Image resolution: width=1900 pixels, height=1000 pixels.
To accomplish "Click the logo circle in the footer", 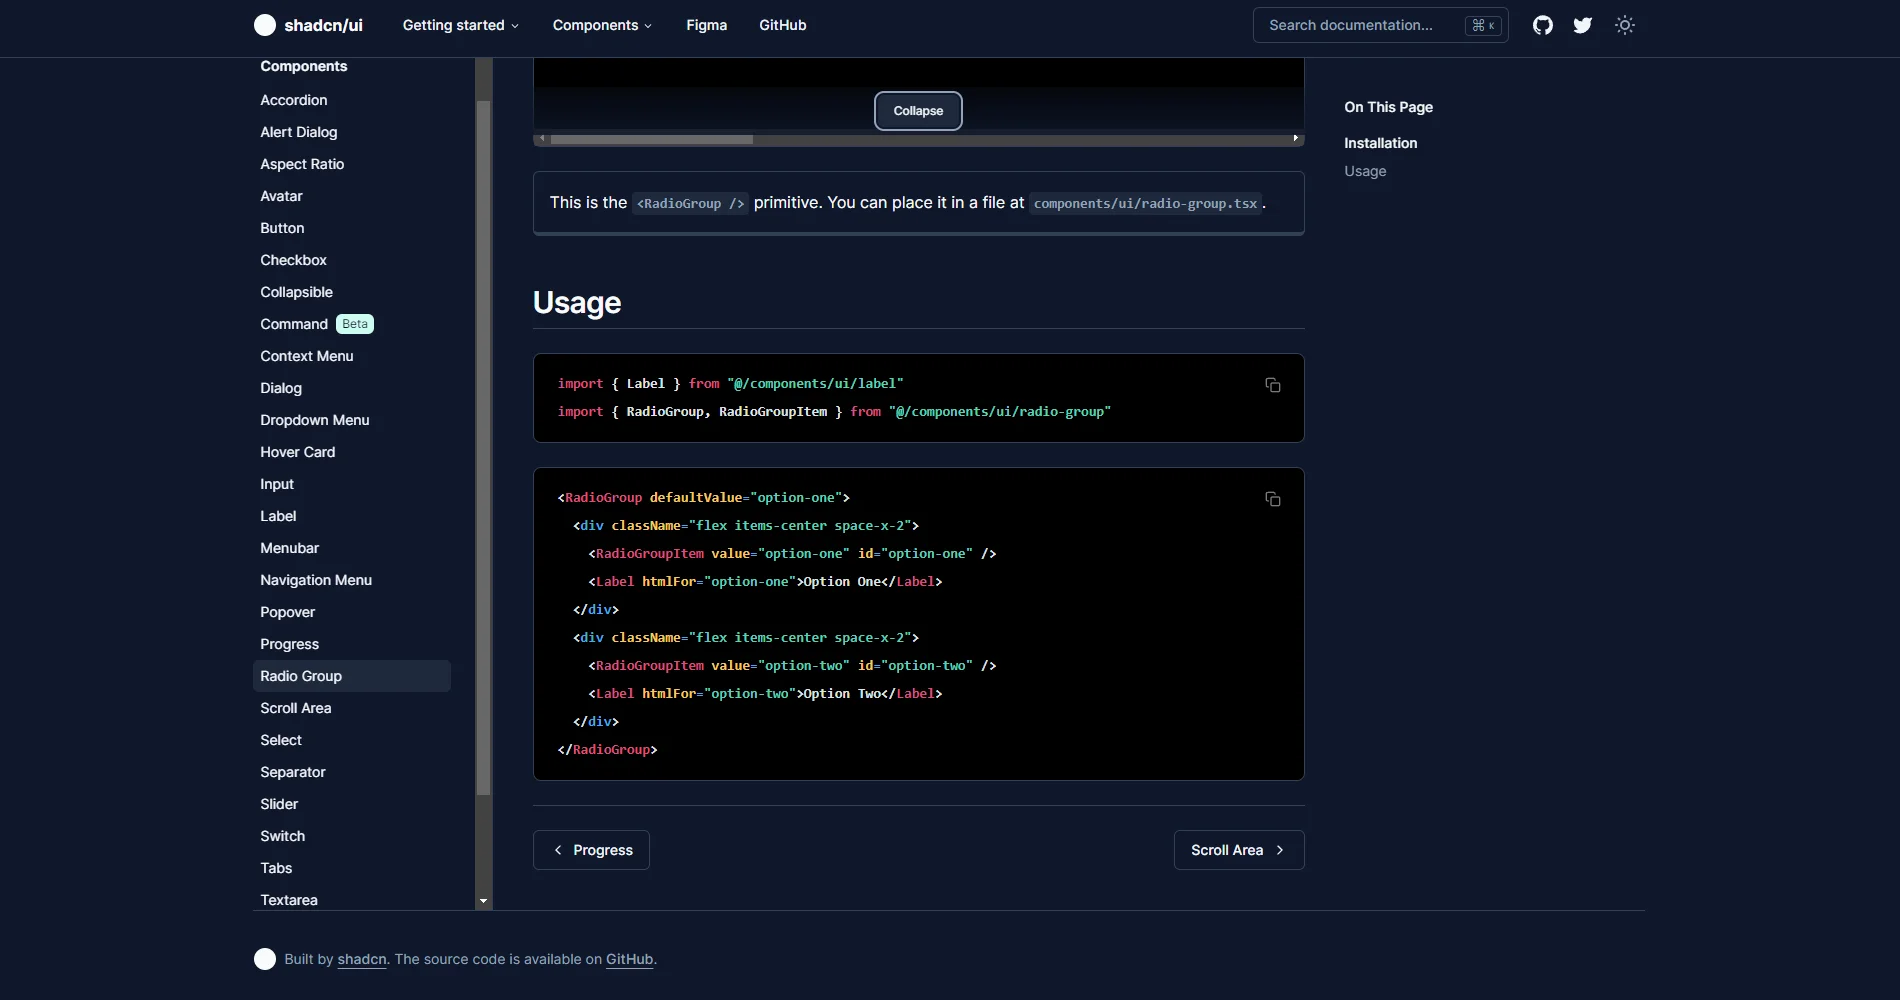I will (265, 959).
